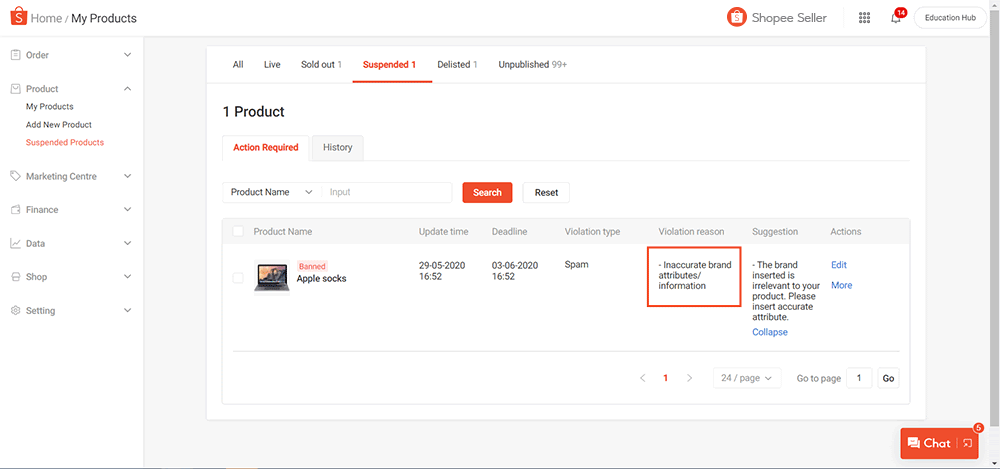
Task: Go to the previous page arrow
Action: tap(643, 378)
